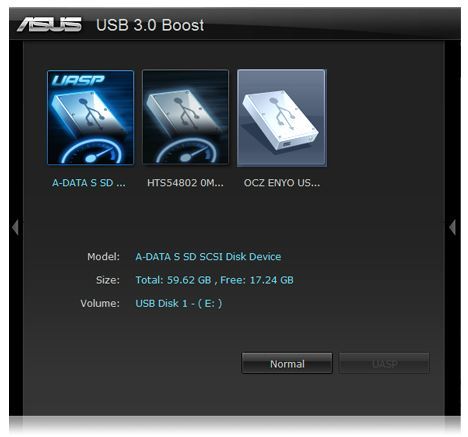Click the Free: 17.24 GB value

click(257, 280)
